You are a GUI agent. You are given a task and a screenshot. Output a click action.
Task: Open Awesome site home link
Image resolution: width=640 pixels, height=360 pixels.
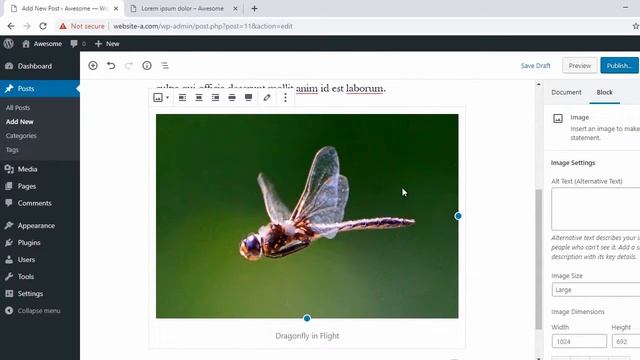pyautogui.click(x=42, y=44)
